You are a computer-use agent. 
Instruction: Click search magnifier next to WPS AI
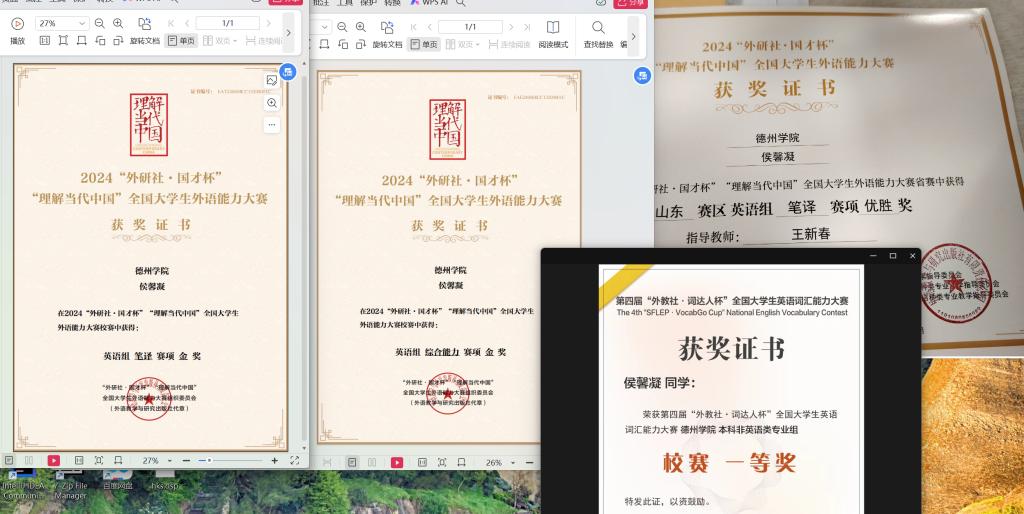461,3
